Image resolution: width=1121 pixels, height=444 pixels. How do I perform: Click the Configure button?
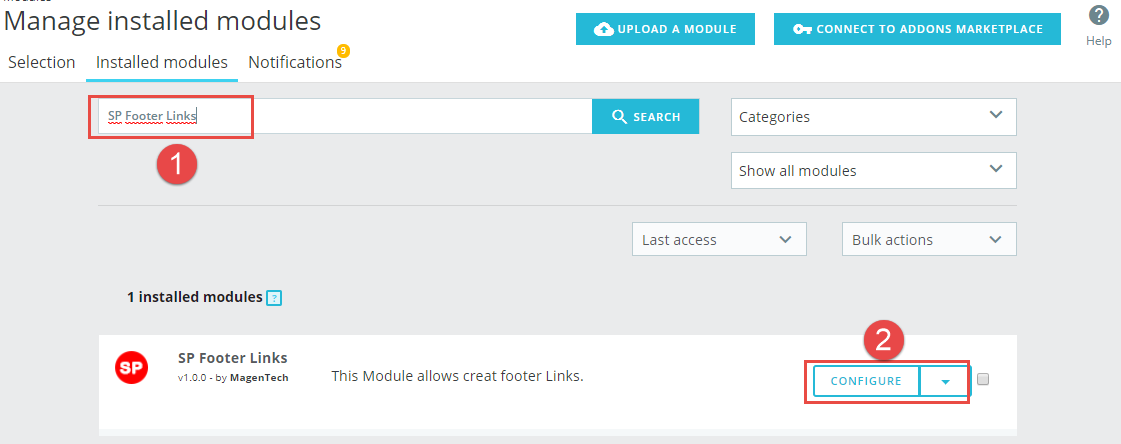tap(866, 382)
